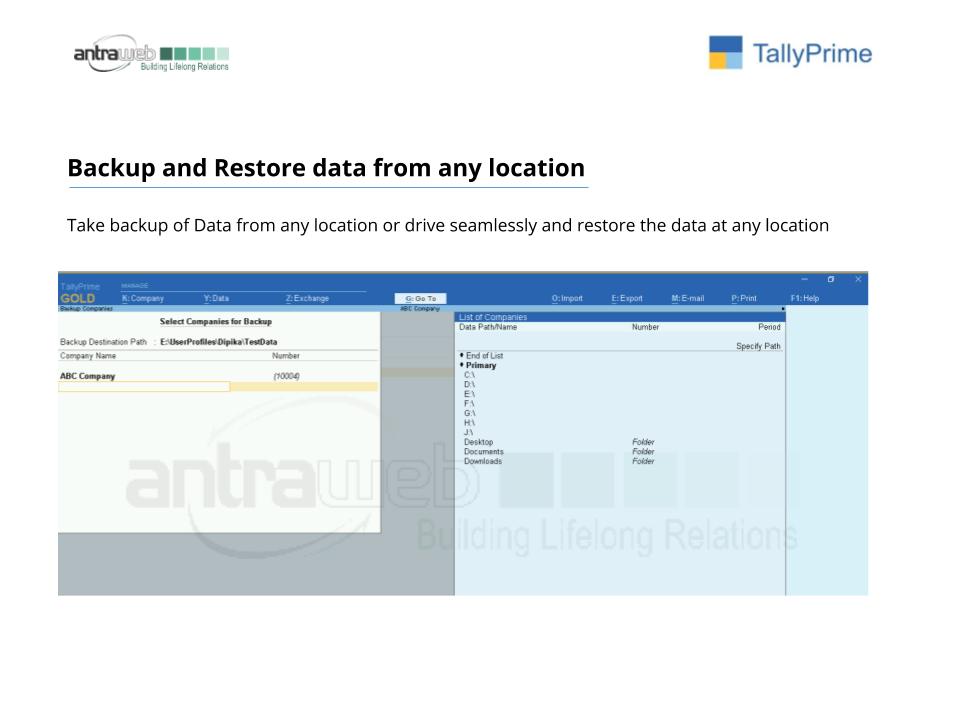Select the D:\ drive in list

[469, 384]
